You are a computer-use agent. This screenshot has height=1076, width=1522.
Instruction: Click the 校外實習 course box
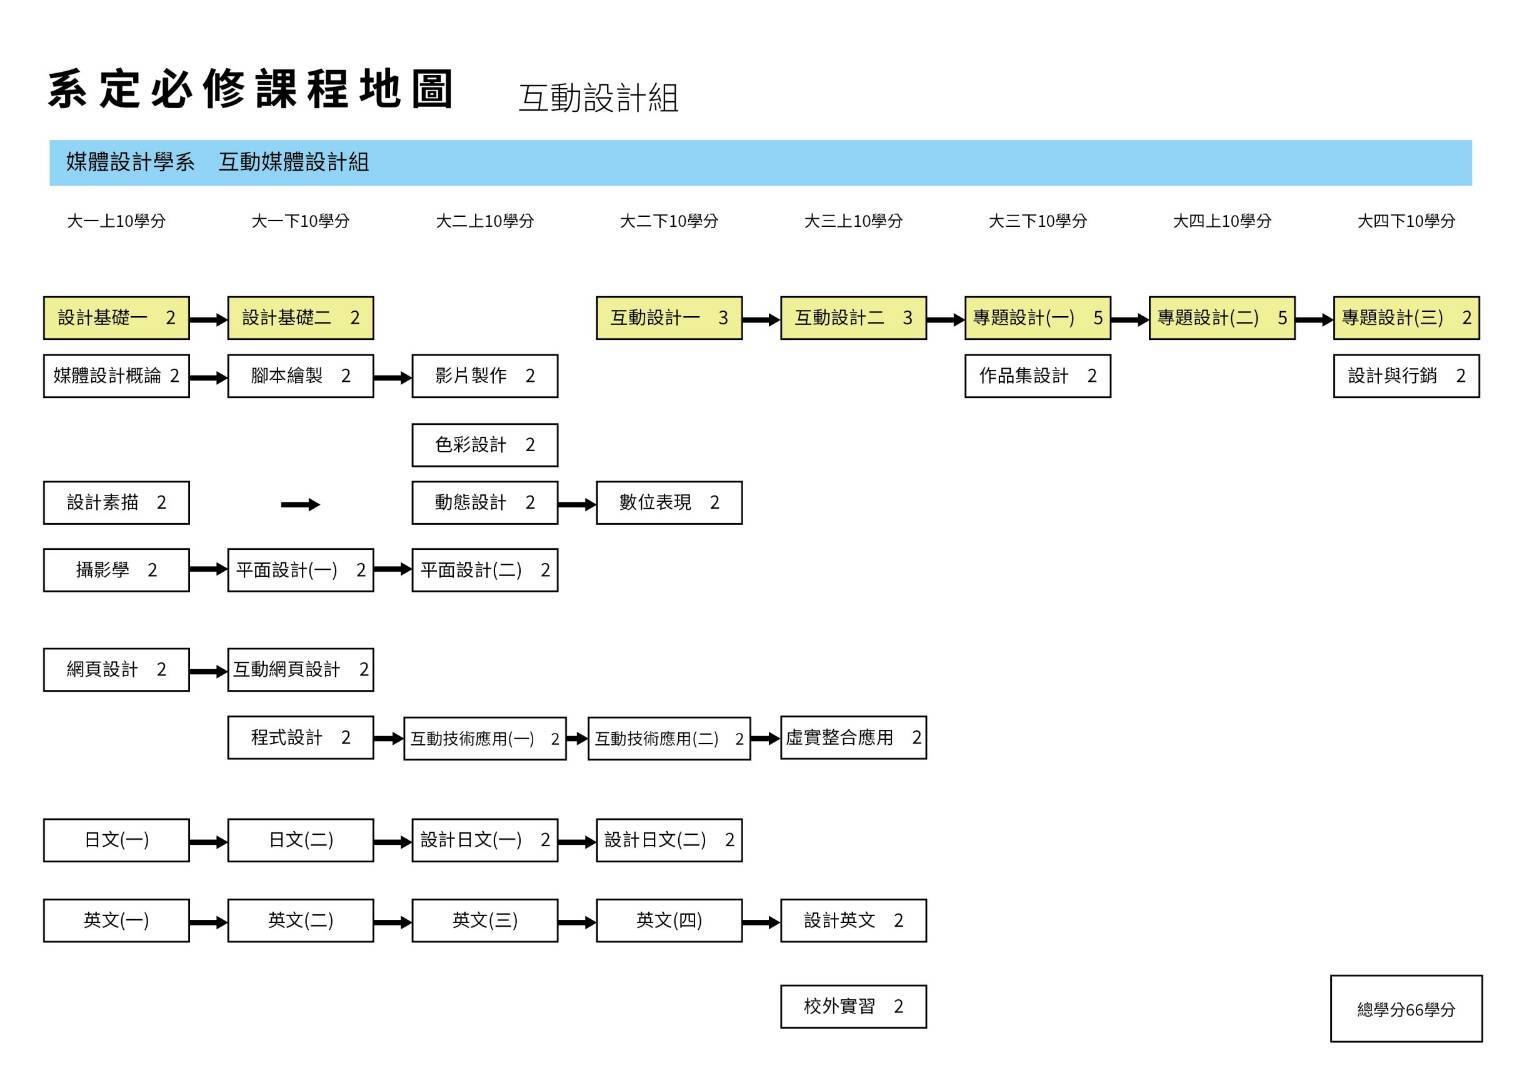click(853, 1006)
